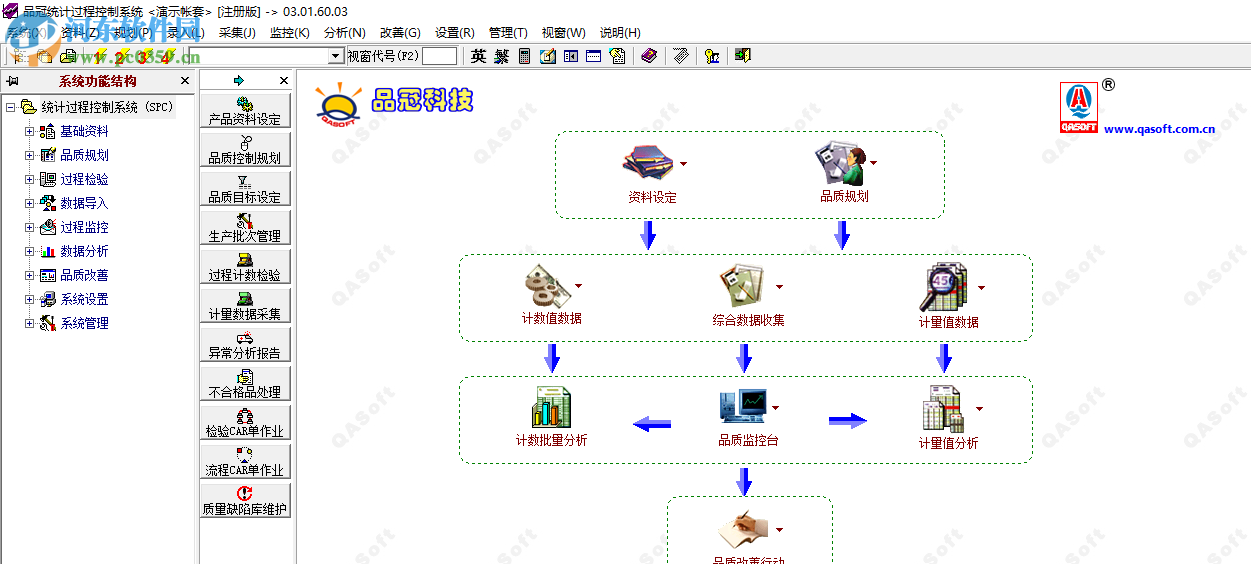Open 品质监控台 computer icon
Viewport: 1251px width, 564px height.
[x=743, y=408]
